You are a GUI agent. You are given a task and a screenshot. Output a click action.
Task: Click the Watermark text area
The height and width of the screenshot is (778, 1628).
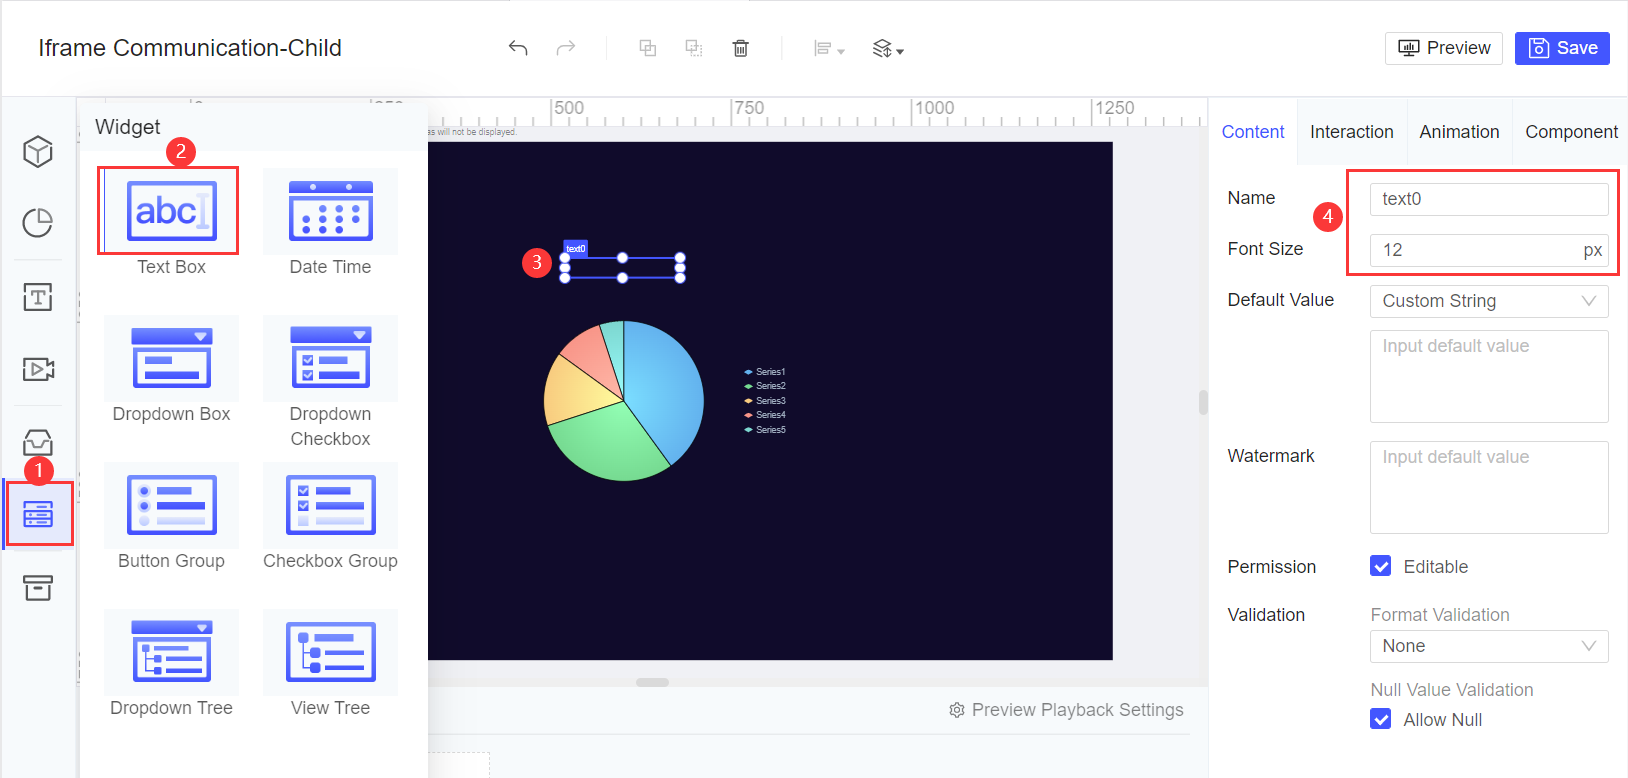click(x=1489, y=487)
